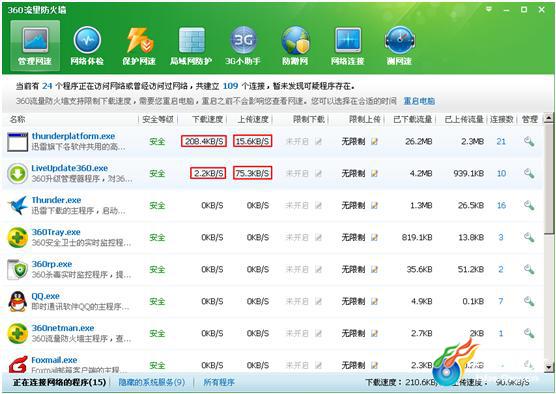
Task: Select the QQ.exe program name
Action: (45, 296)
